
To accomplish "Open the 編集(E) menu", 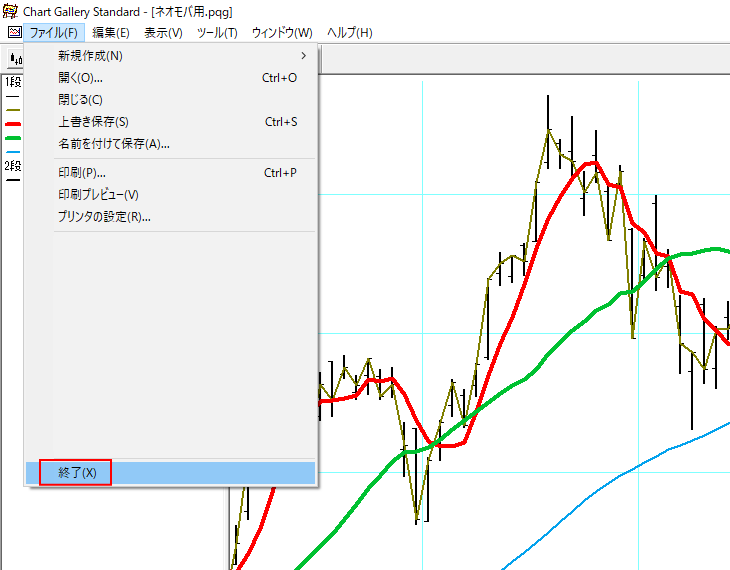I will pos(111,33).
